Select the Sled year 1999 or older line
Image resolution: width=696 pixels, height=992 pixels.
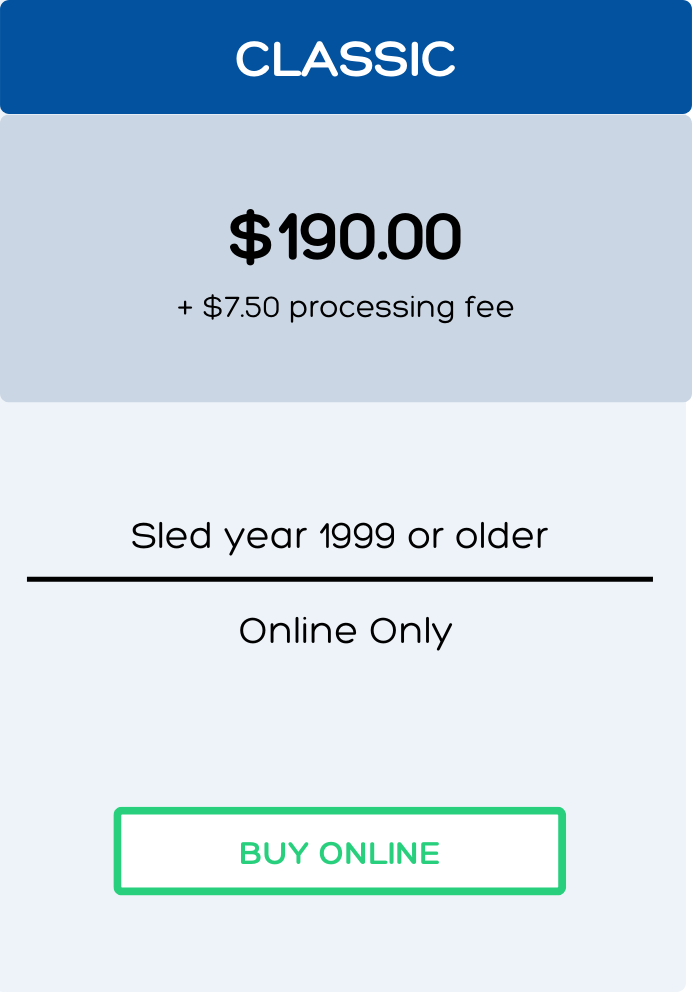(339, 537)
